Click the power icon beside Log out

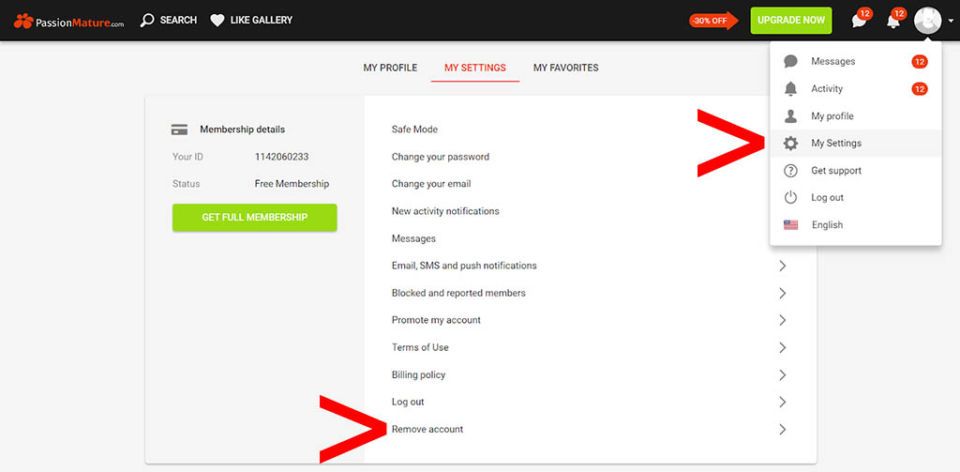click(x=791, y=197)
